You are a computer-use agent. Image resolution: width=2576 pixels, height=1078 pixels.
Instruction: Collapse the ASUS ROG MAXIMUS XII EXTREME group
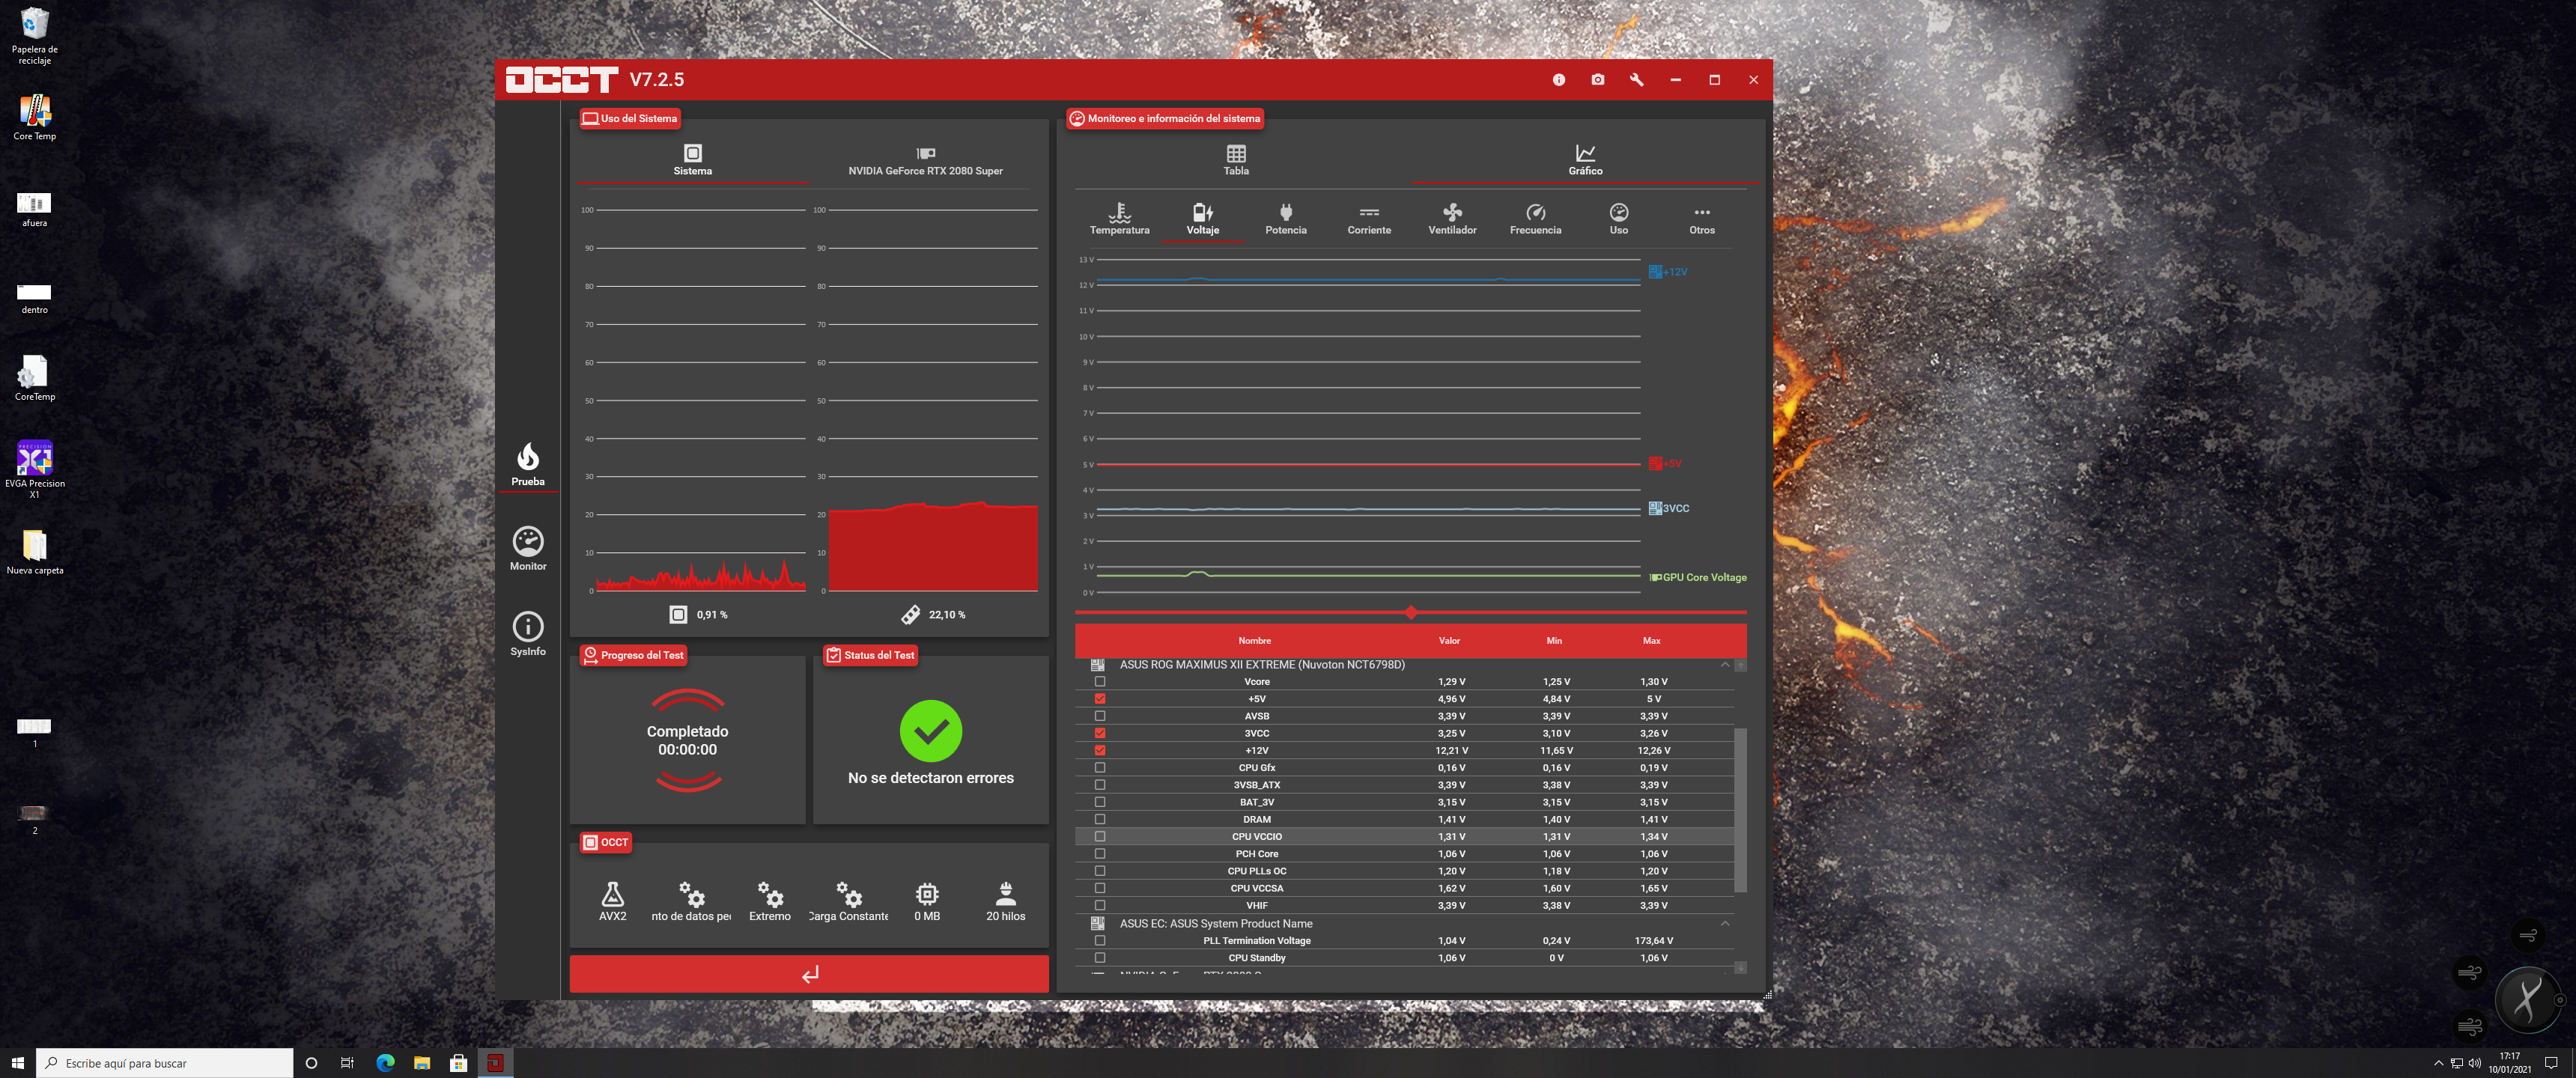coord(1724,665)
